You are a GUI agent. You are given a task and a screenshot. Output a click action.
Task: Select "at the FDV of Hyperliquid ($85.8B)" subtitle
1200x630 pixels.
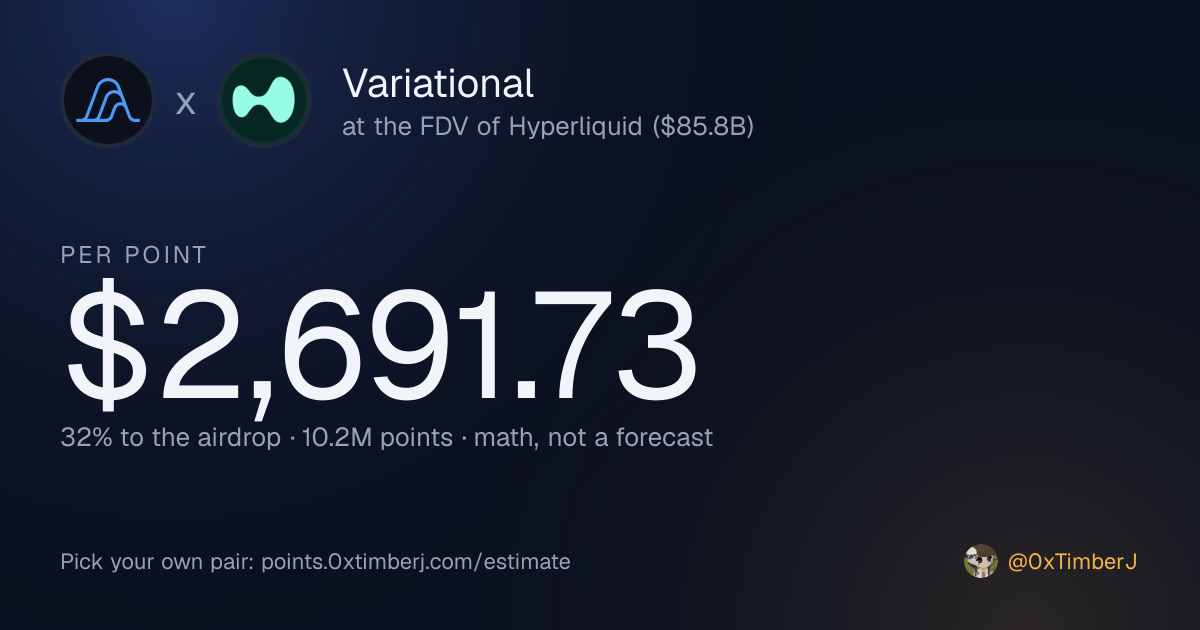[548, 128]
